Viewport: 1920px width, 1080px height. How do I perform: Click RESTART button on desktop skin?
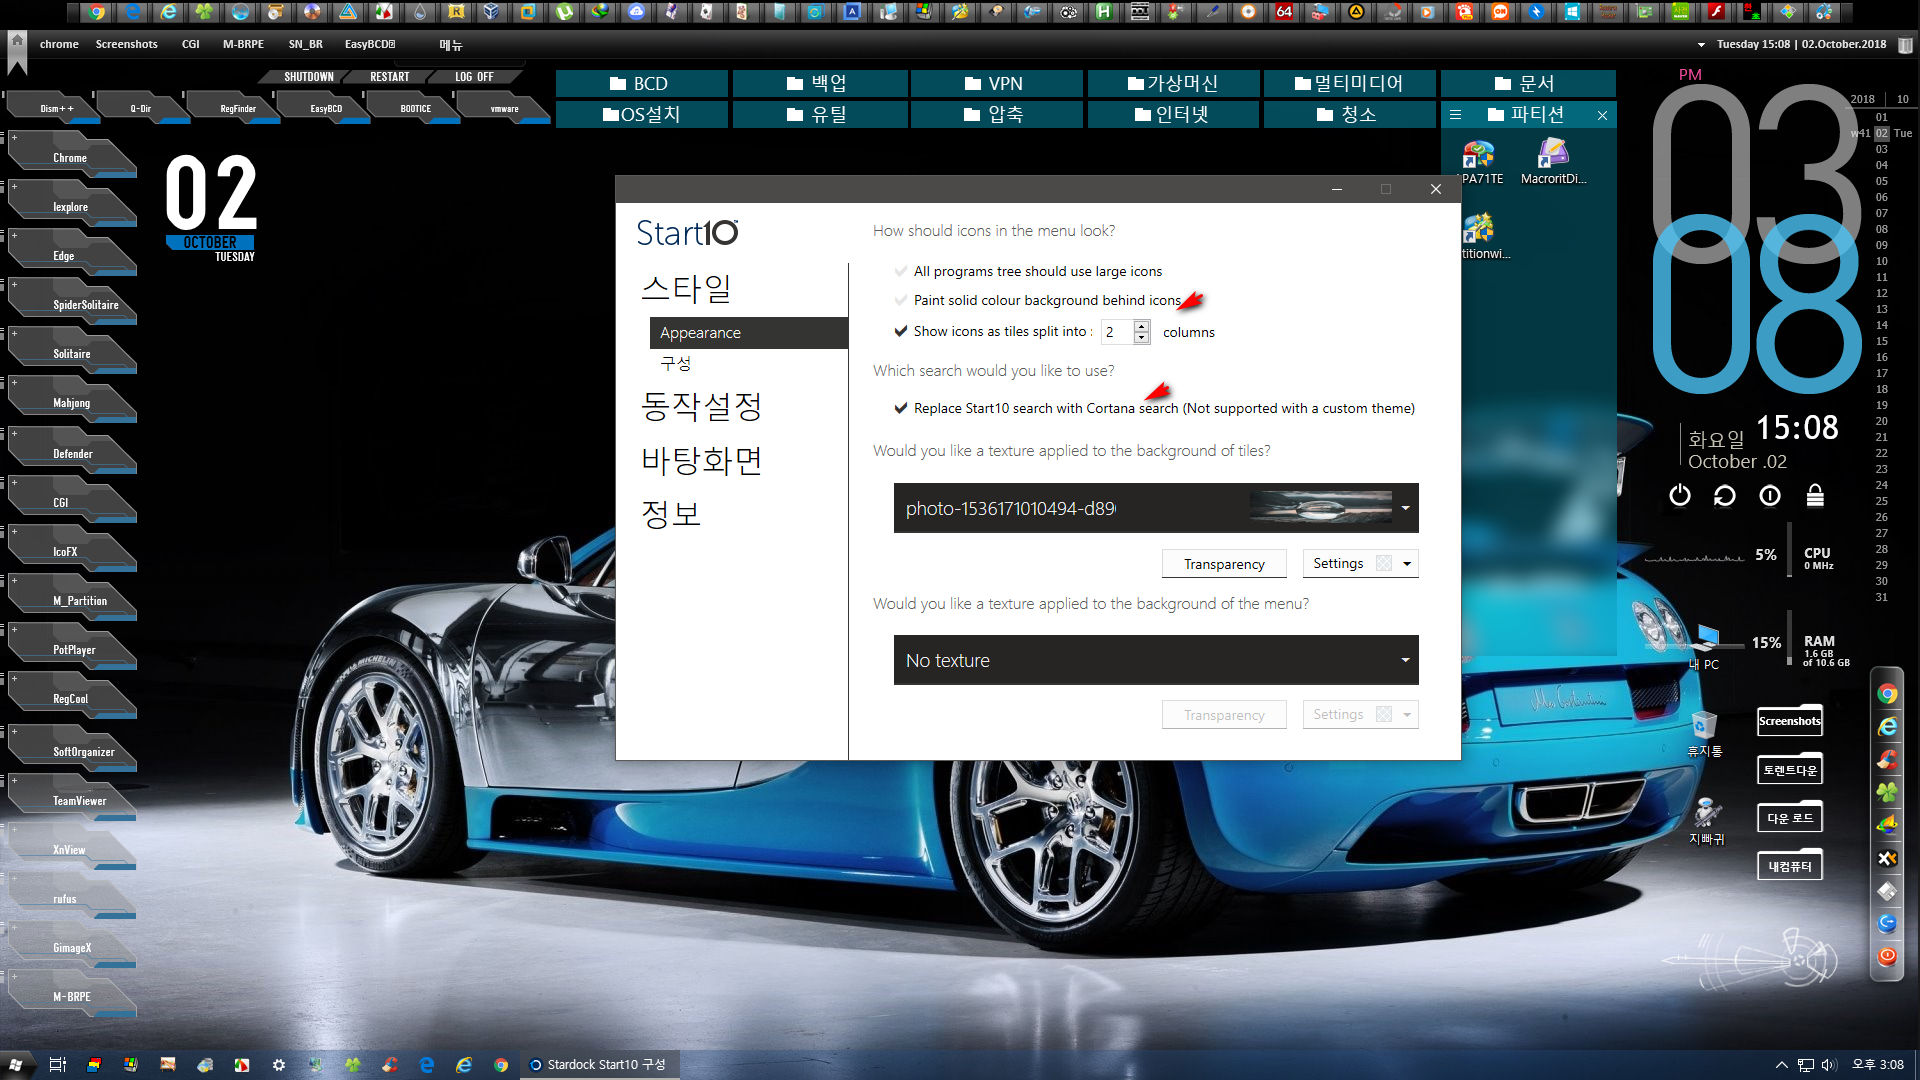pyautogui.click(x=390, y=77)
